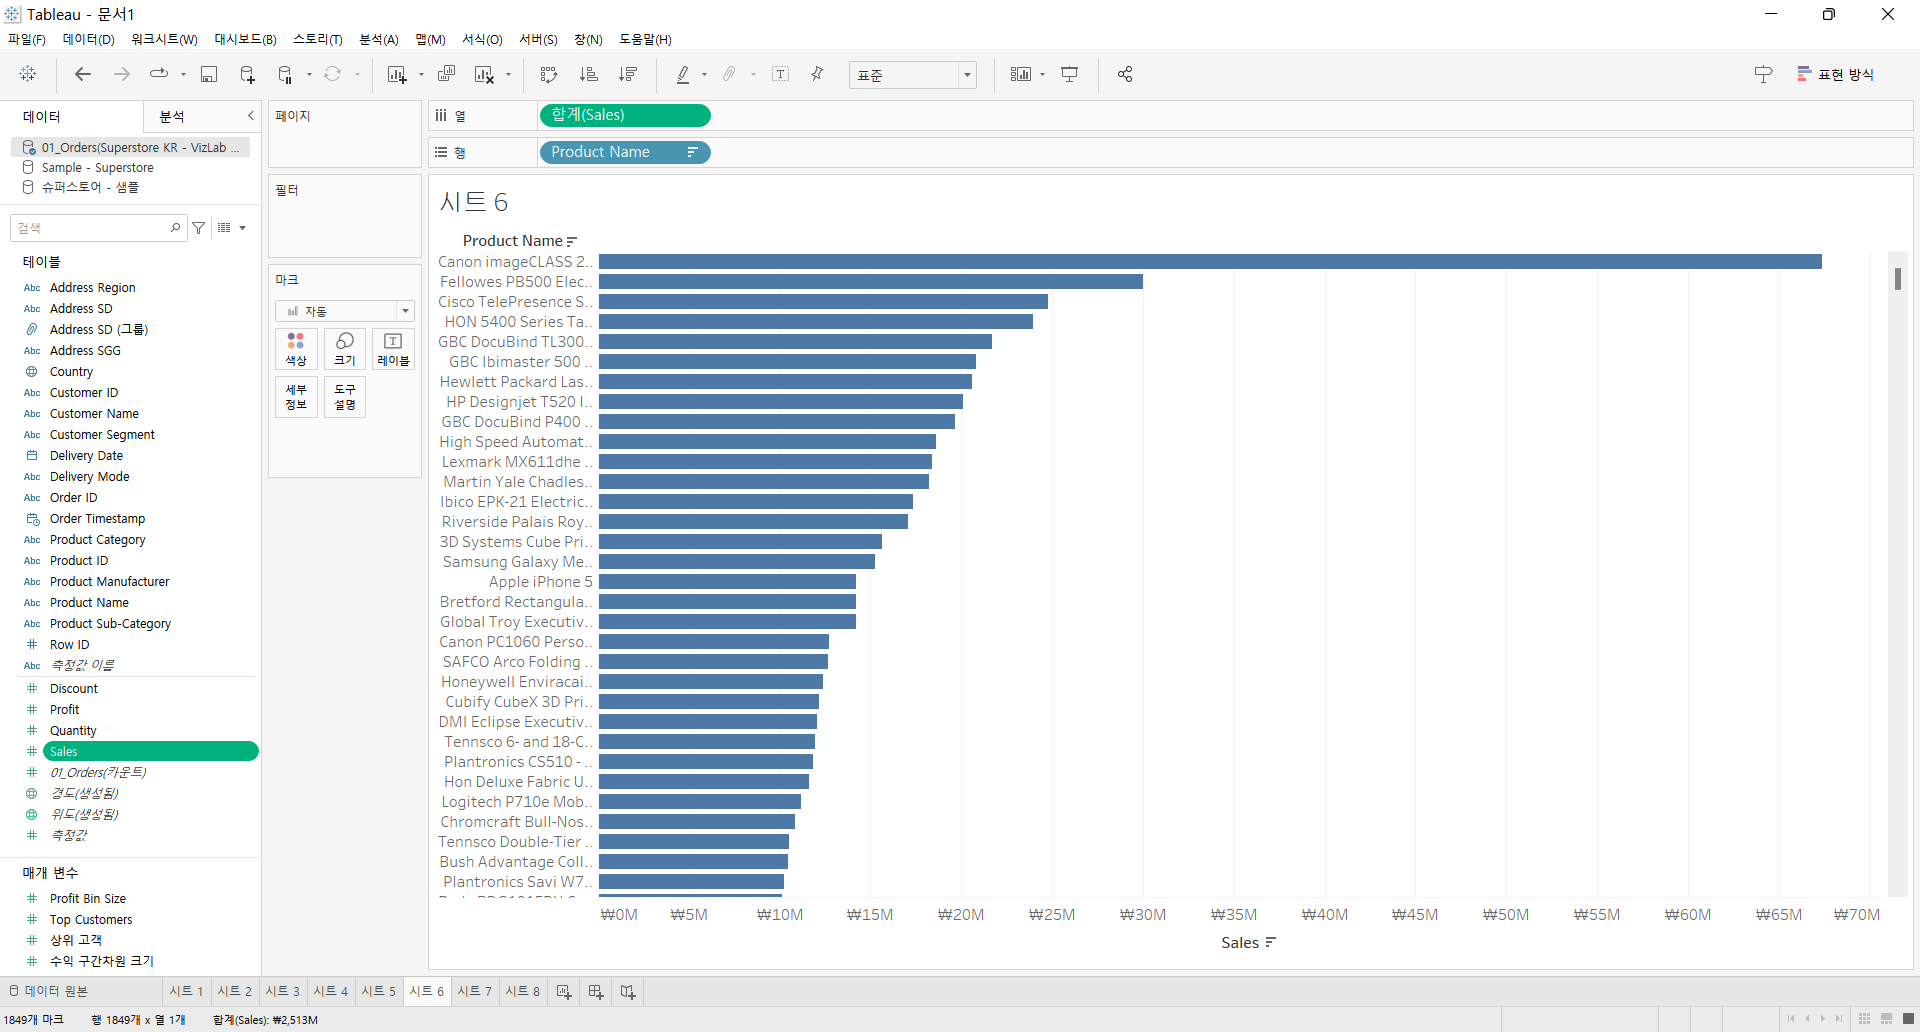Click the pause auto updates icon

click(x=286, y=74)
